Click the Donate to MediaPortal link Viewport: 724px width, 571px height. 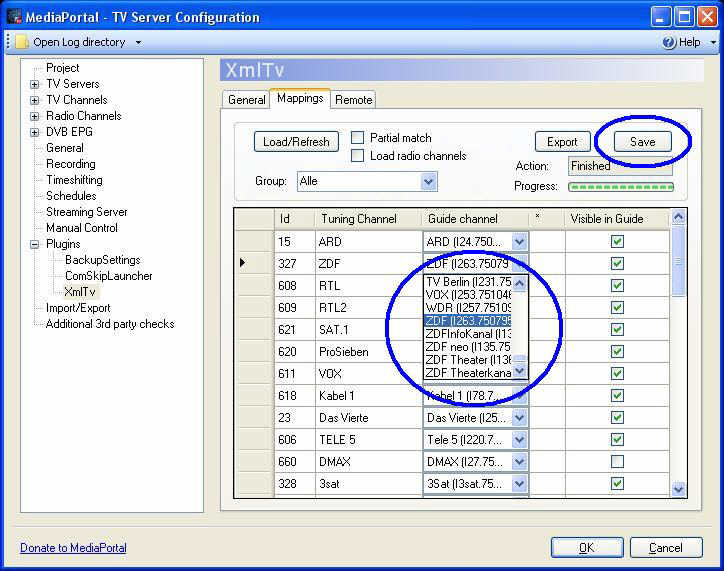(73, 548)
